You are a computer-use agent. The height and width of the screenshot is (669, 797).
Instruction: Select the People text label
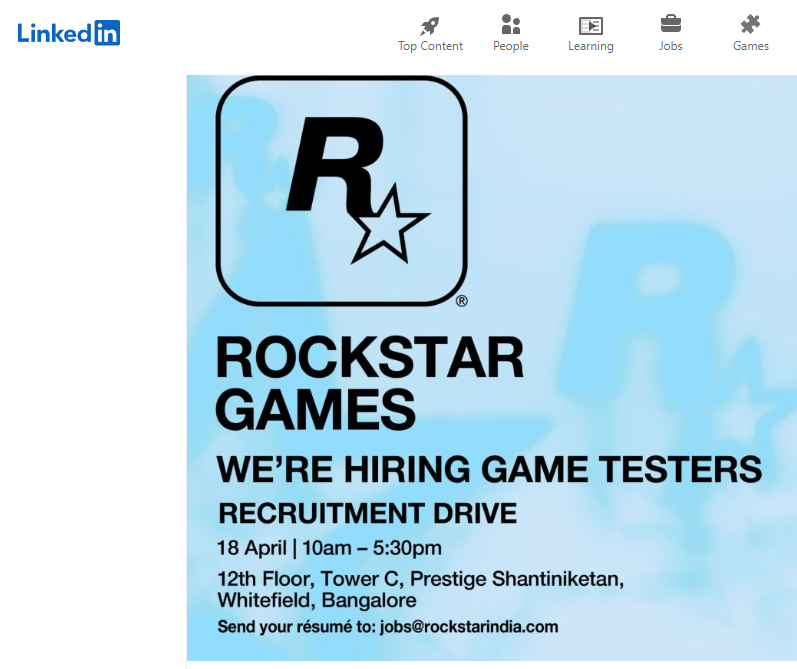pos(510,46)
